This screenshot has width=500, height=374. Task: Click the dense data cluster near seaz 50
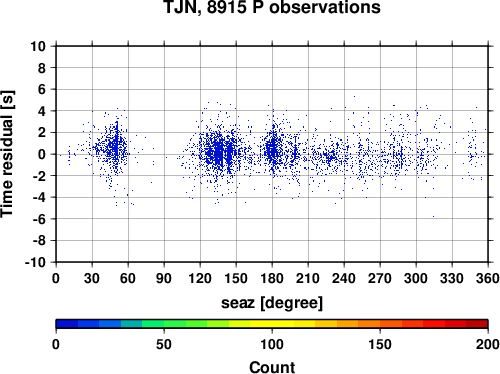click(115, 148)
